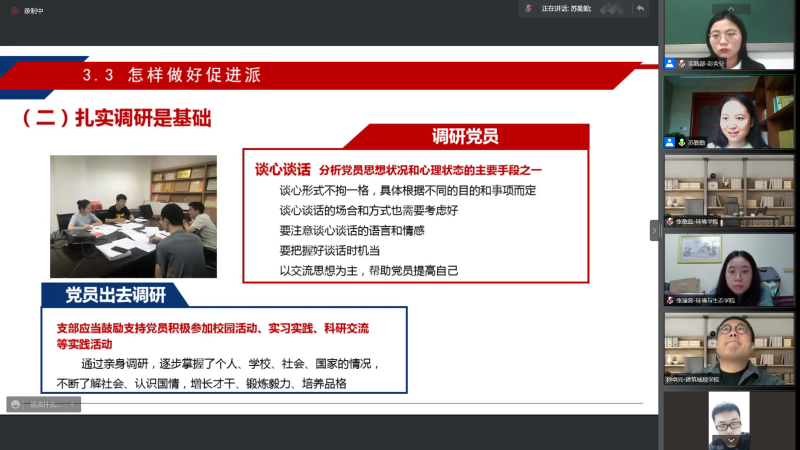Click the muted mic icon on the top participant tile
Image resolution: width=800 pixels, height=450 pixels.
coord(682,64)
